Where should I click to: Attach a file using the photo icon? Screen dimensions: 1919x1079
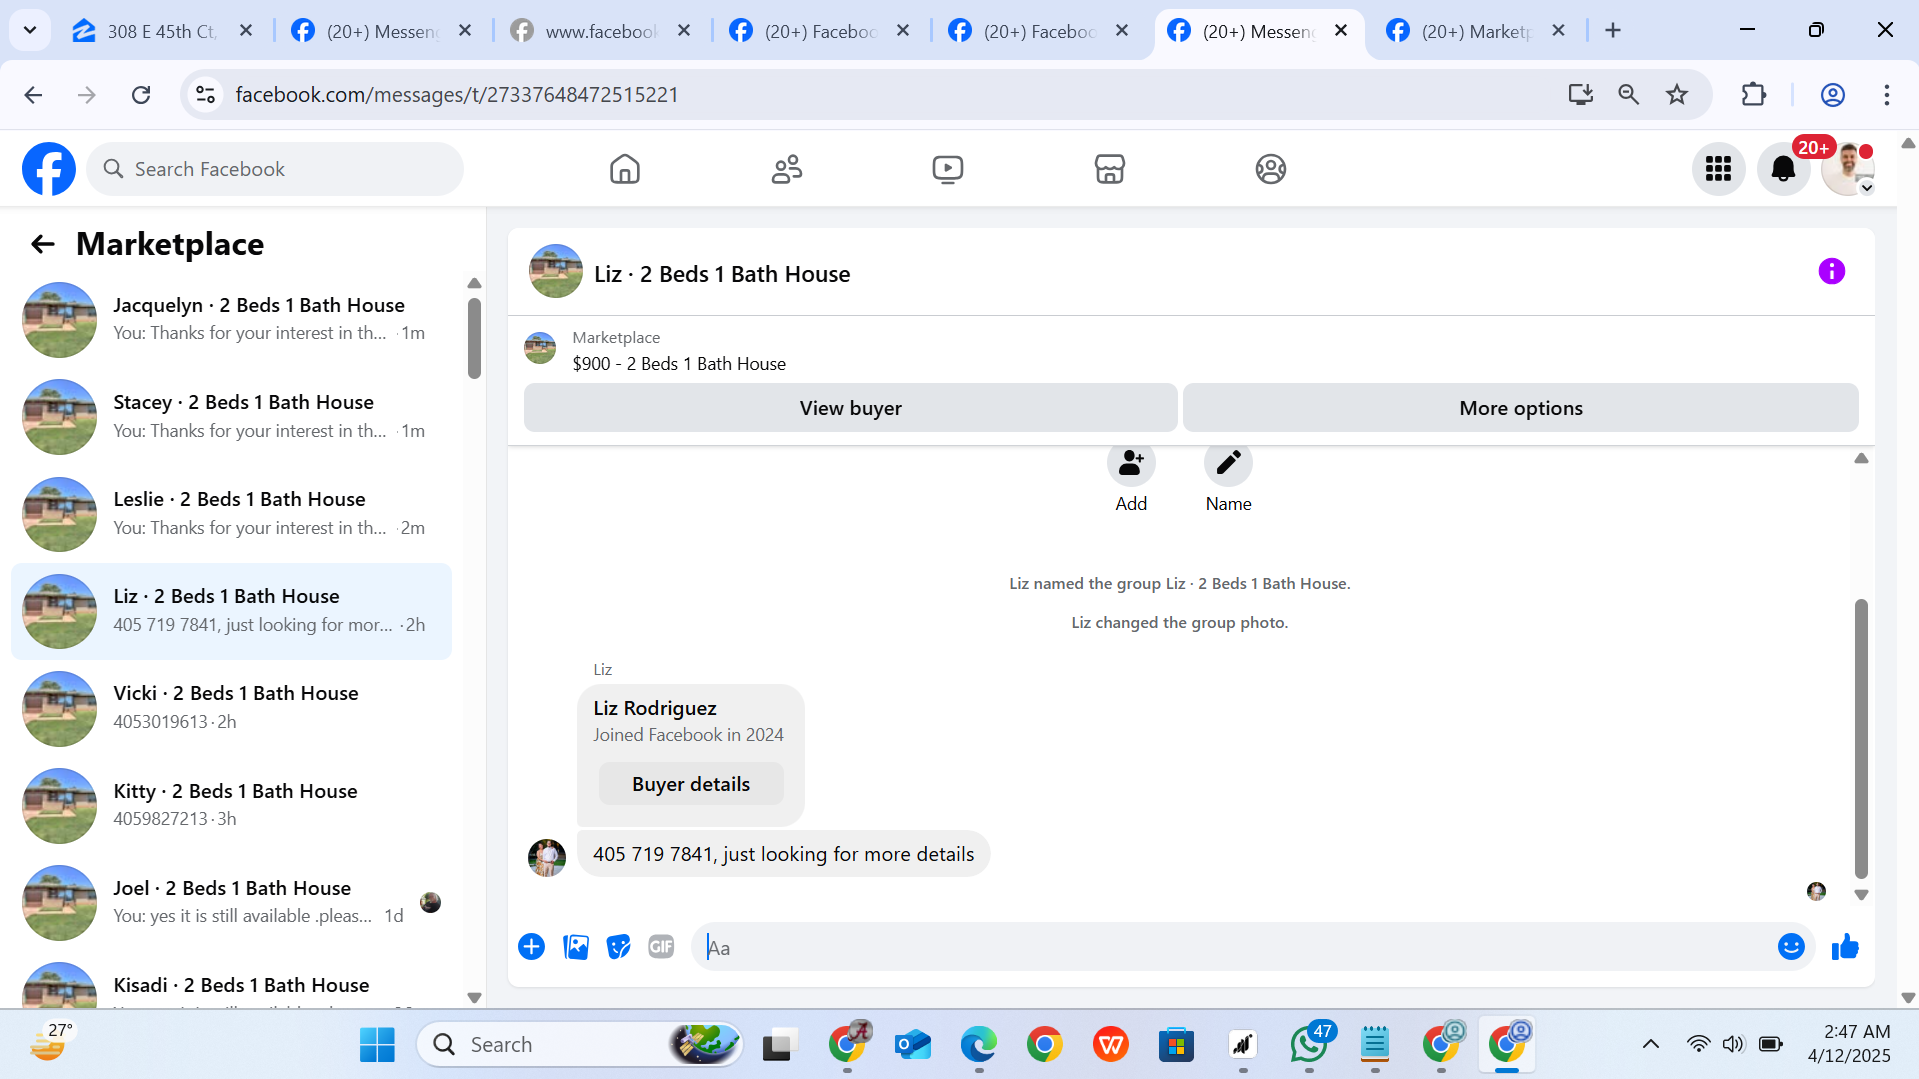click(576, 947)
